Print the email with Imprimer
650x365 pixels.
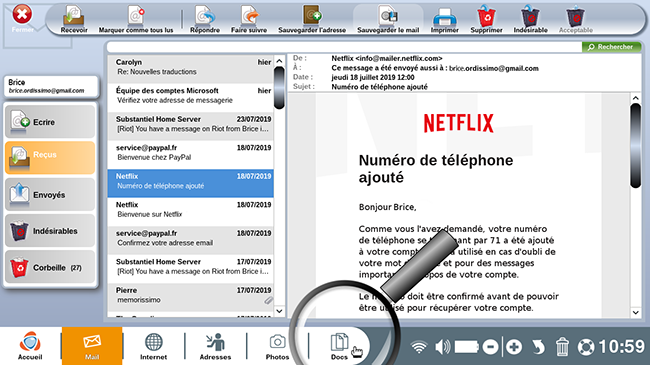[444, 20]
